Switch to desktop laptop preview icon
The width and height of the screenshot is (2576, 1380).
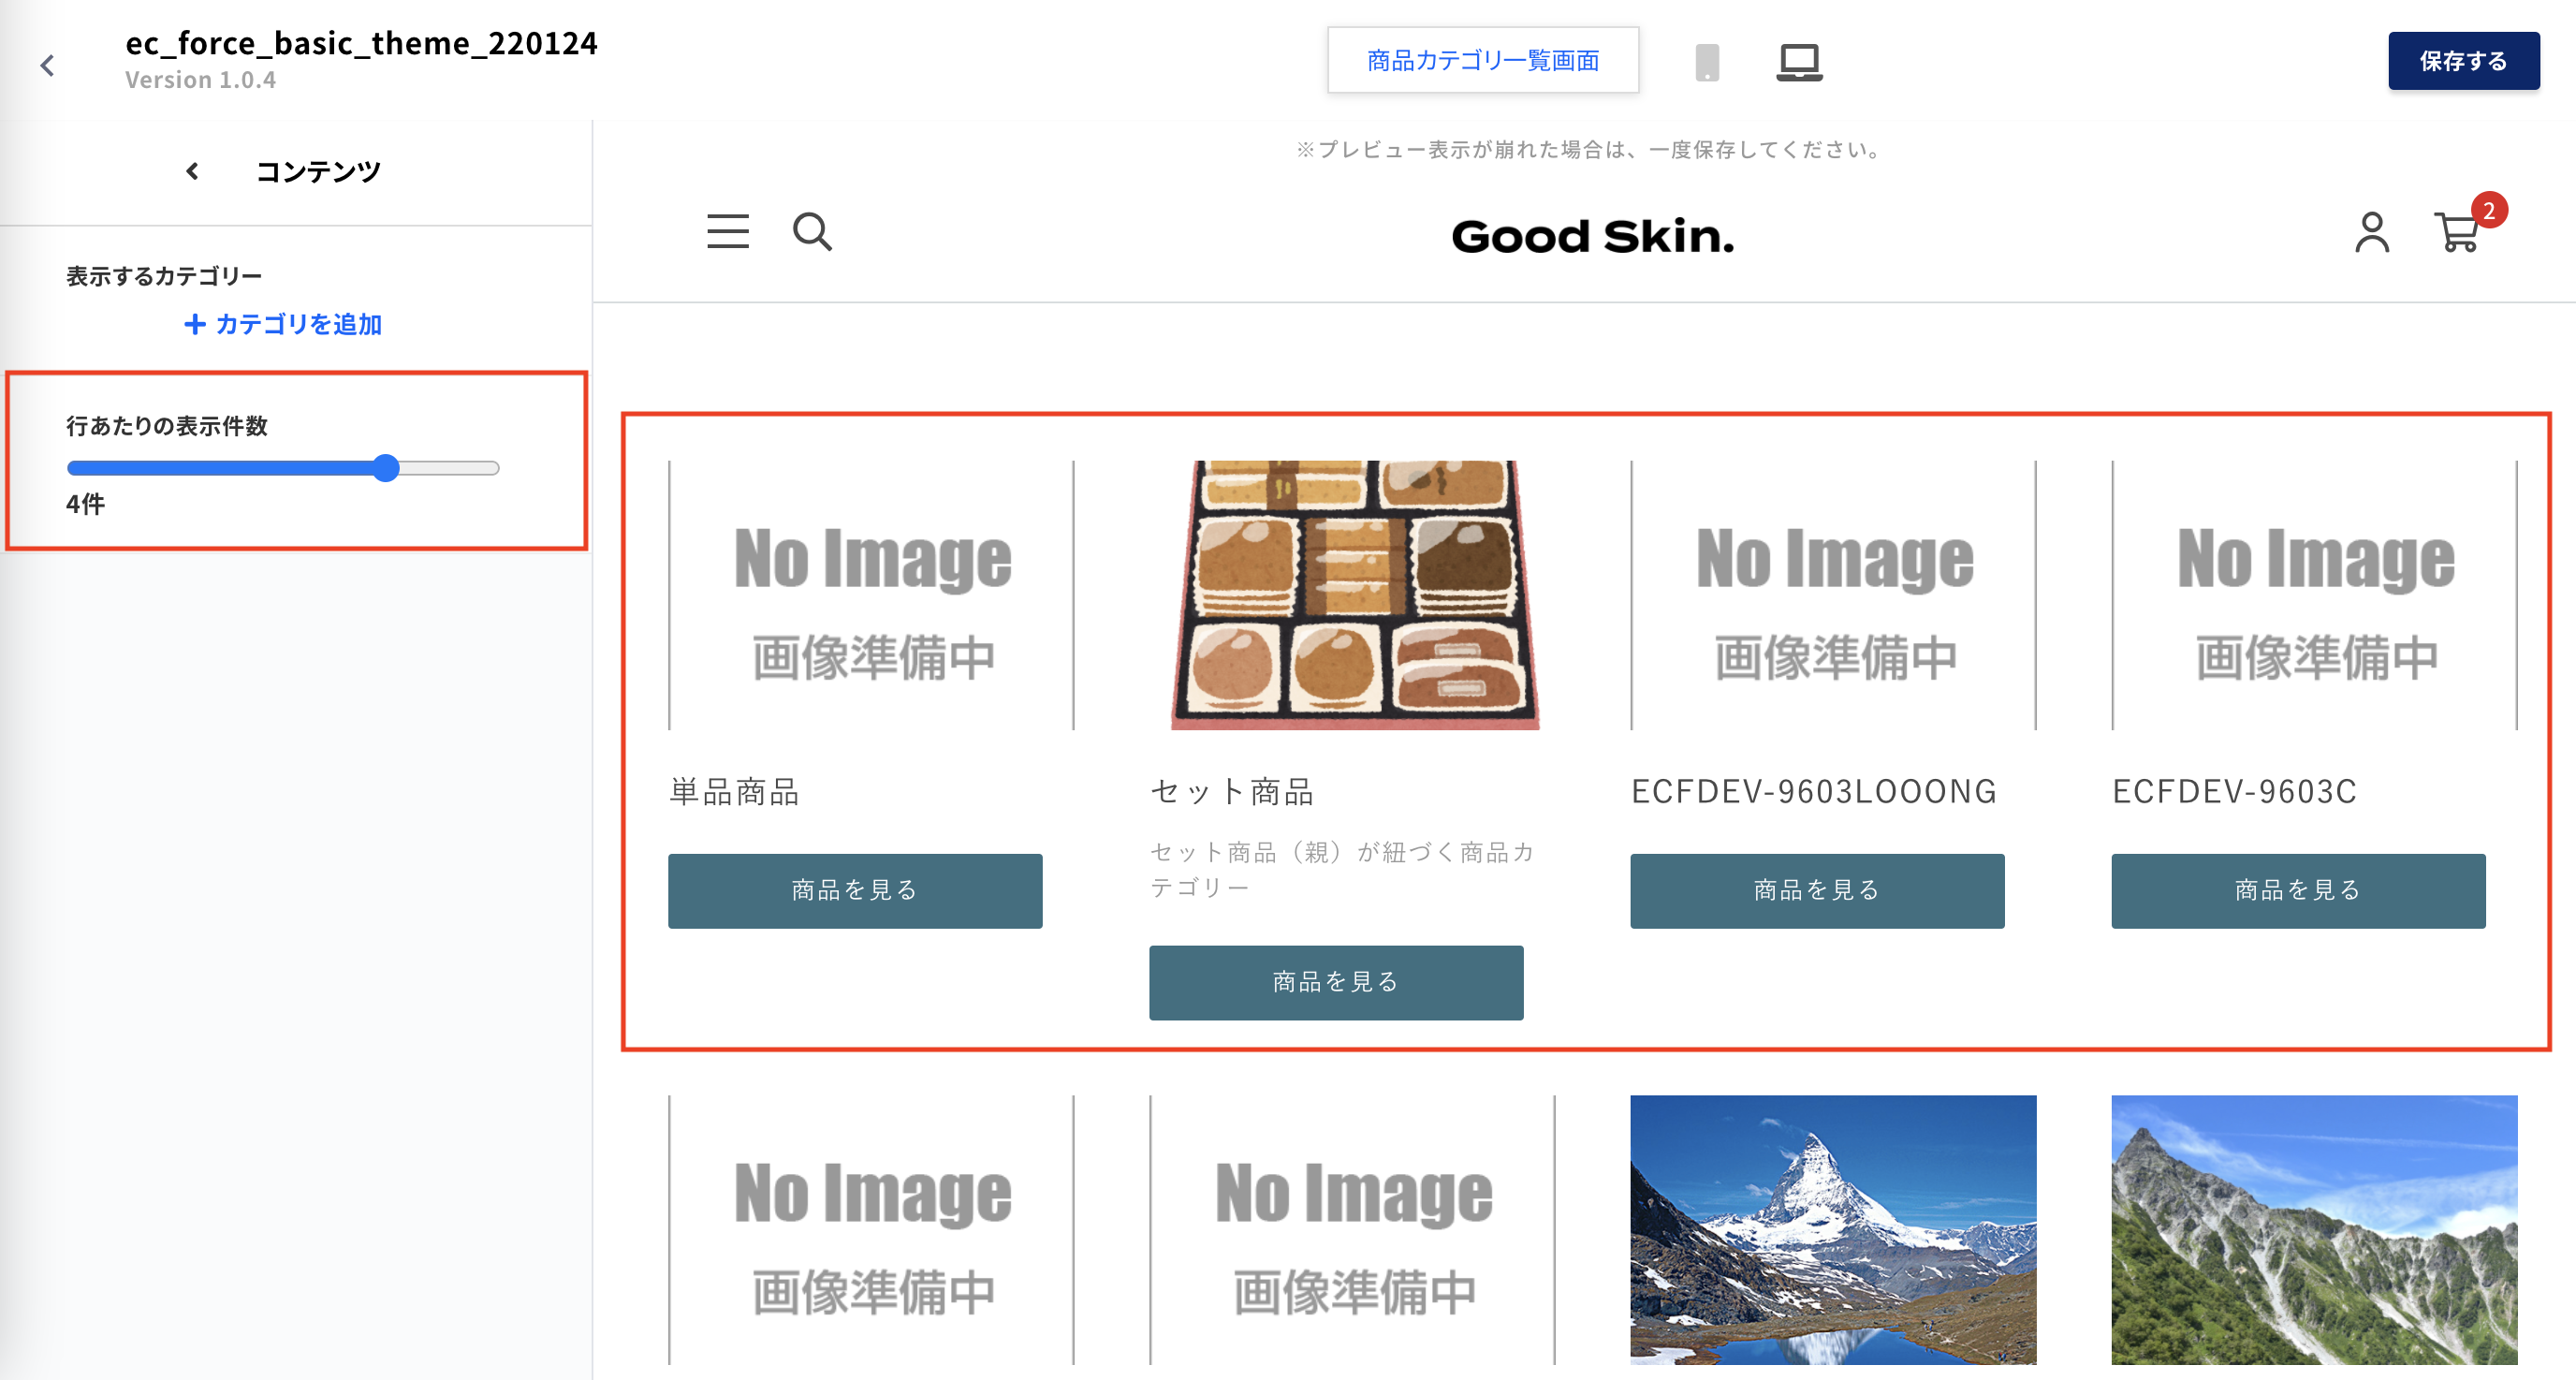coord(1799,62)
